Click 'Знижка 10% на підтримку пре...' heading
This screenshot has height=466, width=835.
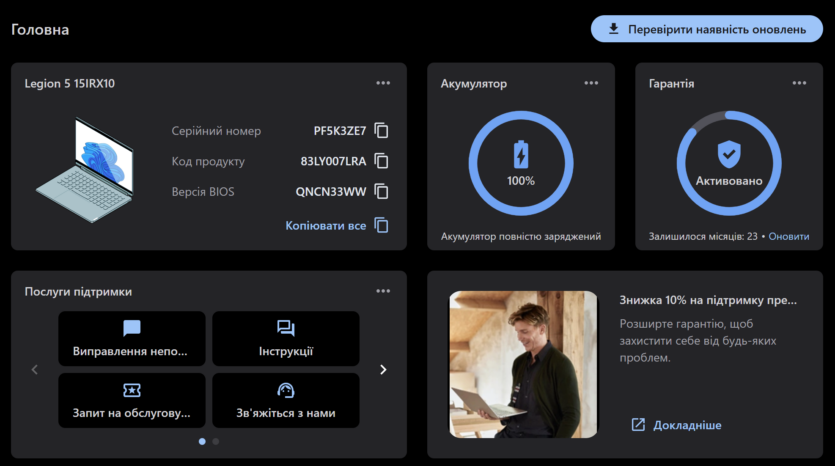pyautogui.click(x=708, y=300)
